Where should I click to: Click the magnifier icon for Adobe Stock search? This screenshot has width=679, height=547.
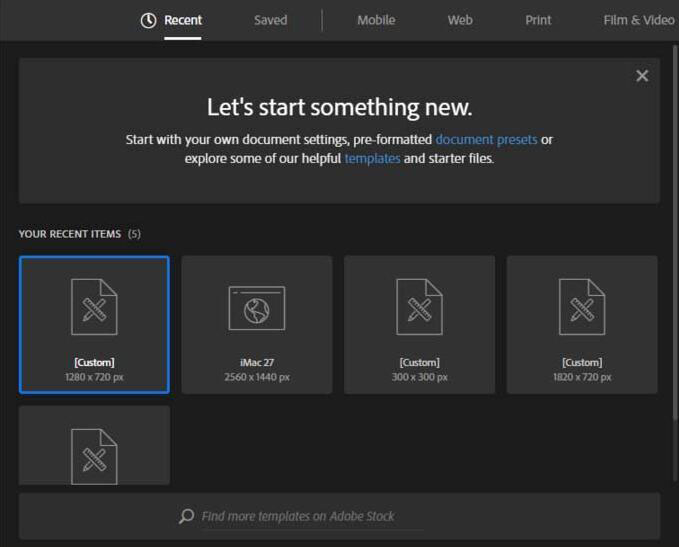[x=186, y=517]
